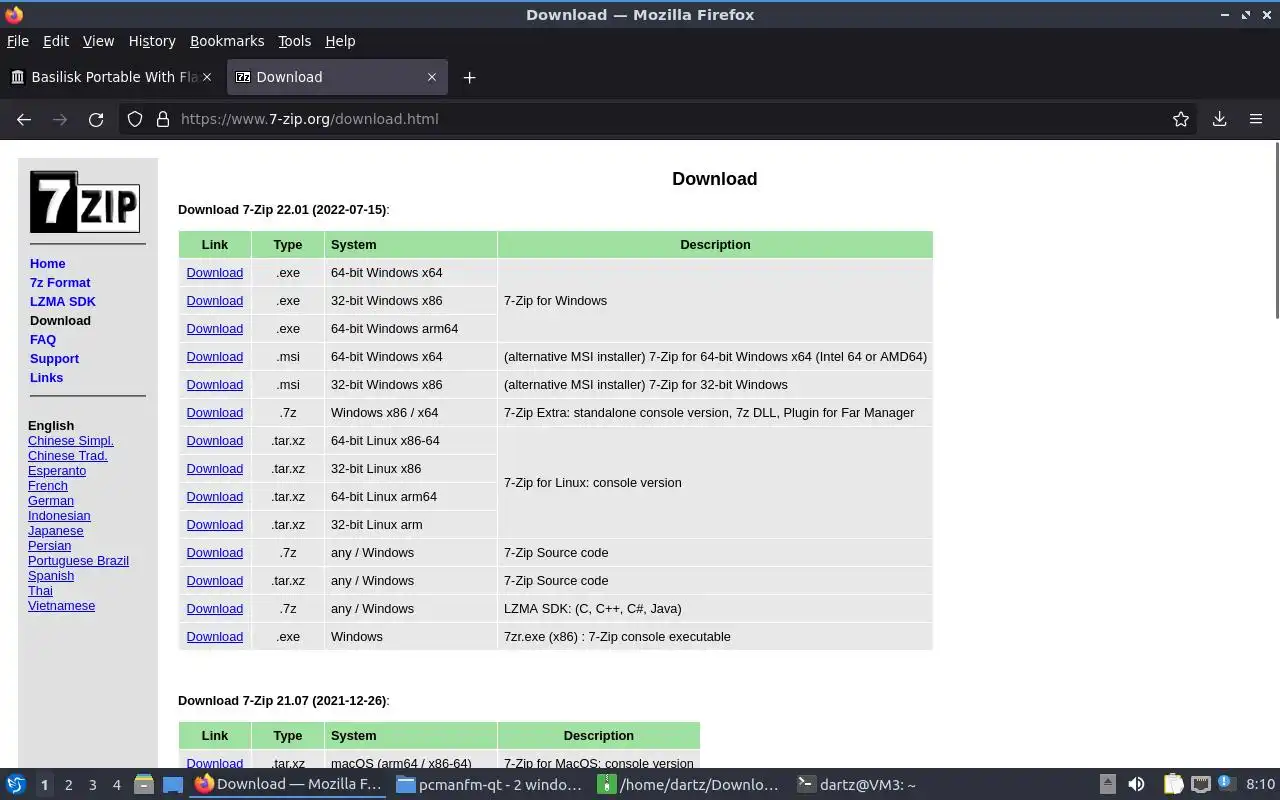Switch language to Portuguese Brazil
1280x800 pixels.
[x=78, y=561]
